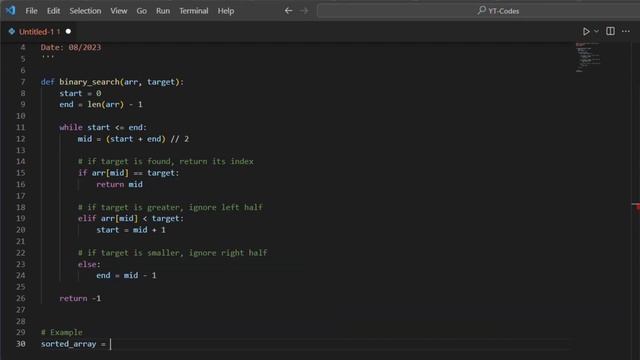This screenshot has width=640, height=360.
Task: Open the Run menu
Action: tap(163, 11)
